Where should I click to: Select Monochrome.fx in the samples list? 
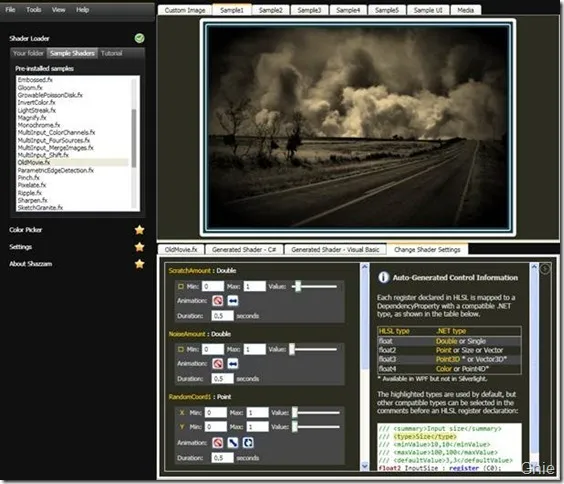(x=38, y=125)
